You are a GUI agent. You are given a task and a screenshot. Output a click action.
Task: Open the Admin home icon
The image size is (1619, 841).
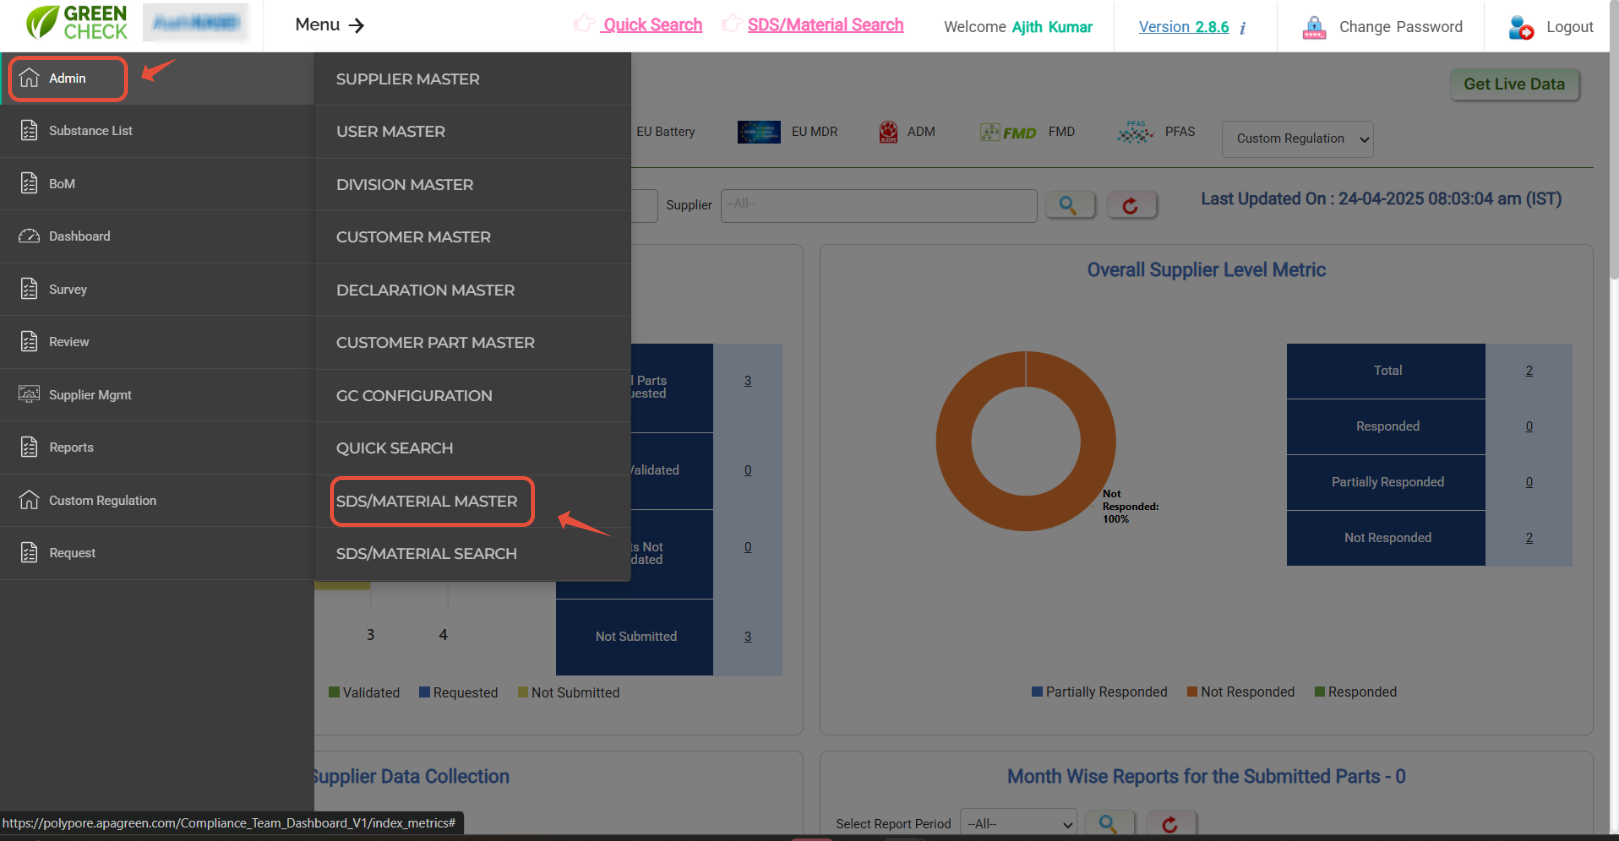(29, 78)
